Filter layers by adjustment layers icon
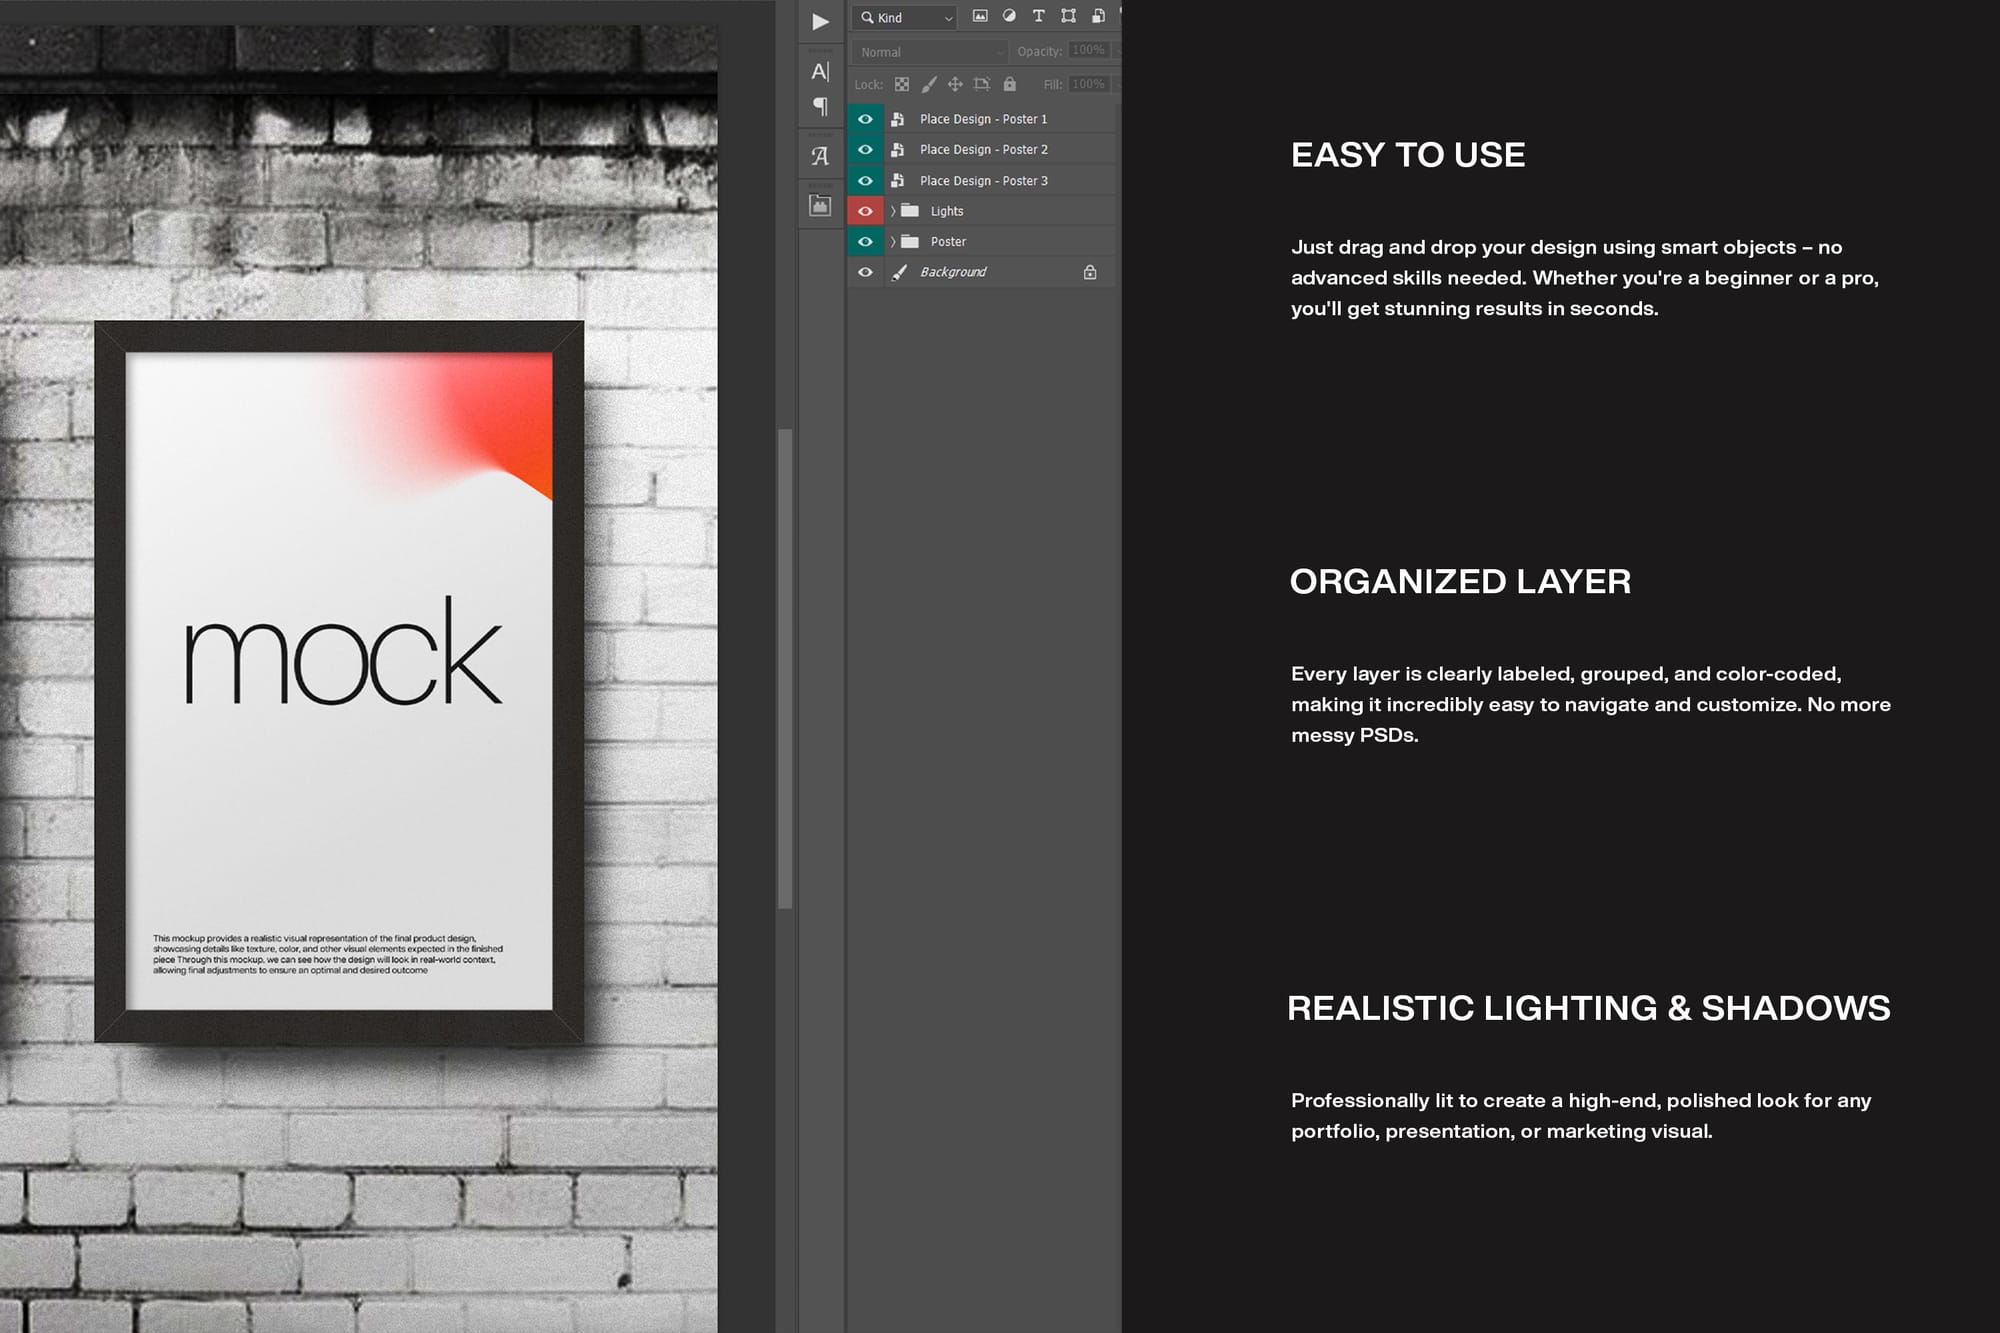Screen dimensions: 2000x1333 tap(1009, 16)
